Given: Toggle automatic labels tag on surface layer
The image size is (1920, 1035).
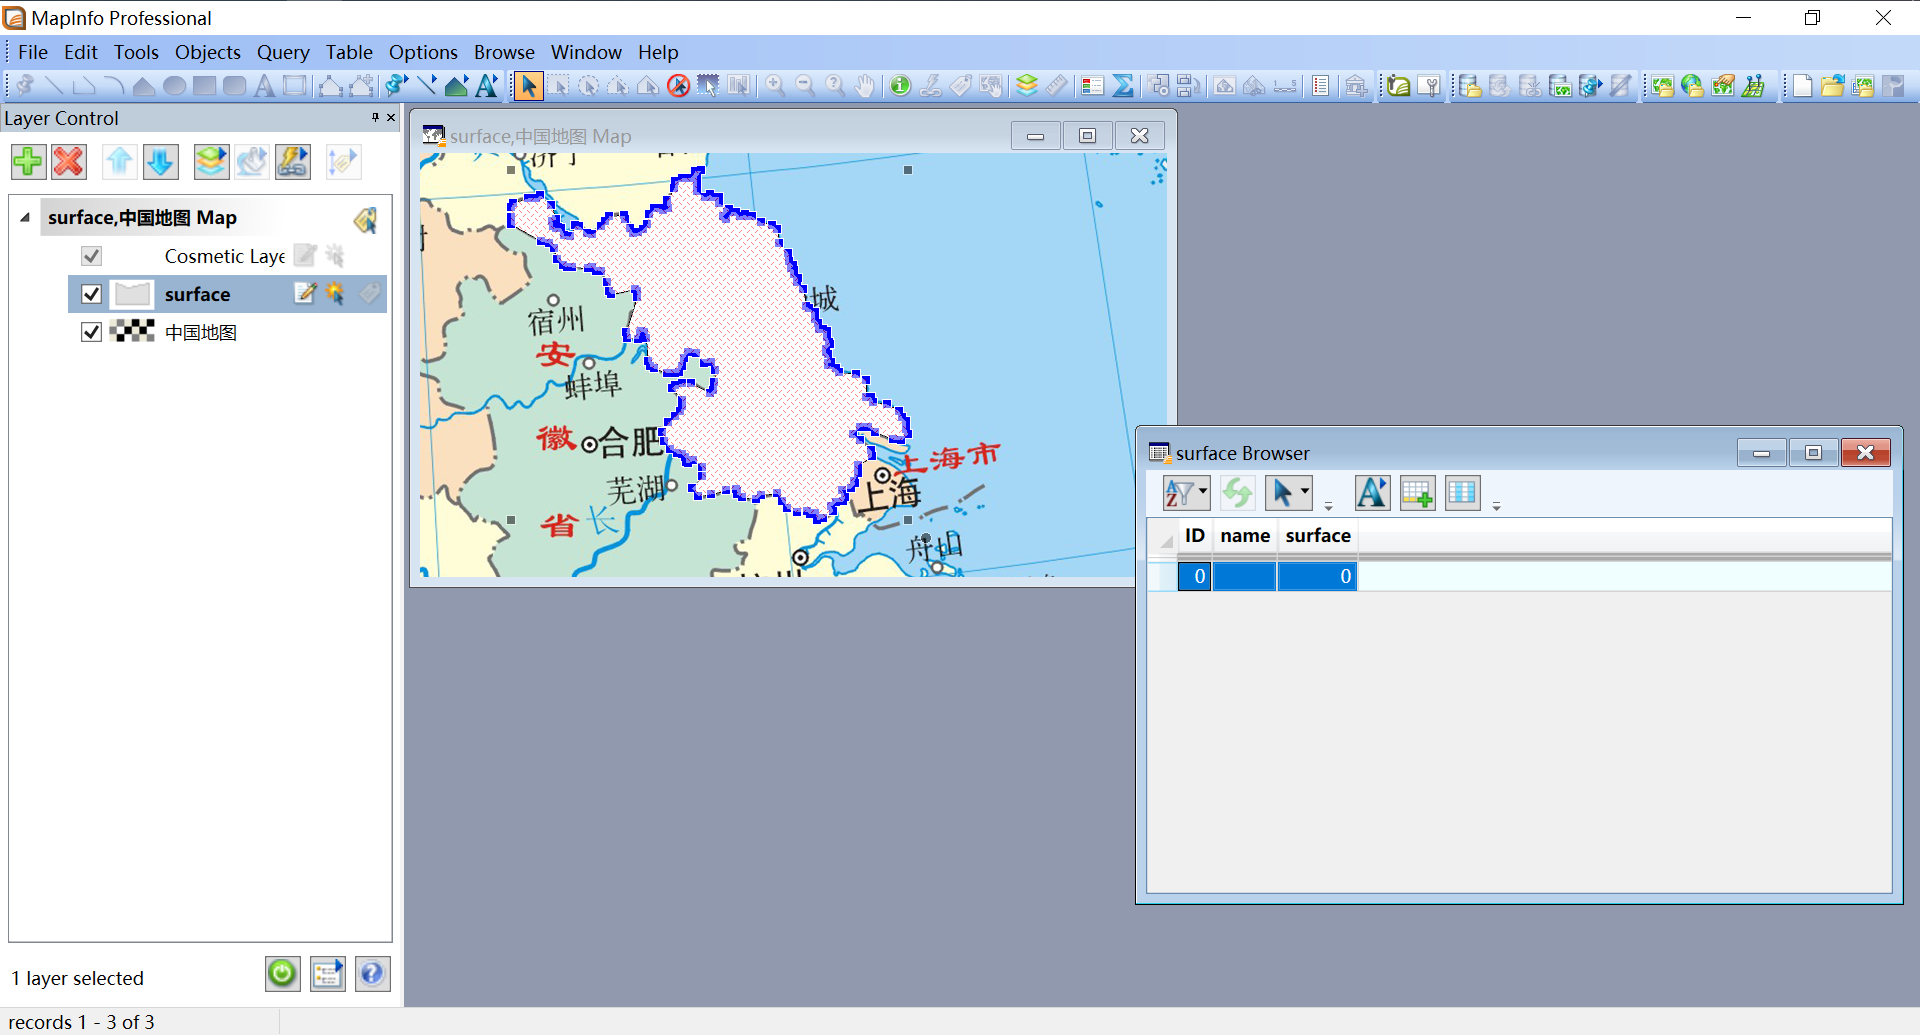Looking at the screenshot, I should coord(369,294).
